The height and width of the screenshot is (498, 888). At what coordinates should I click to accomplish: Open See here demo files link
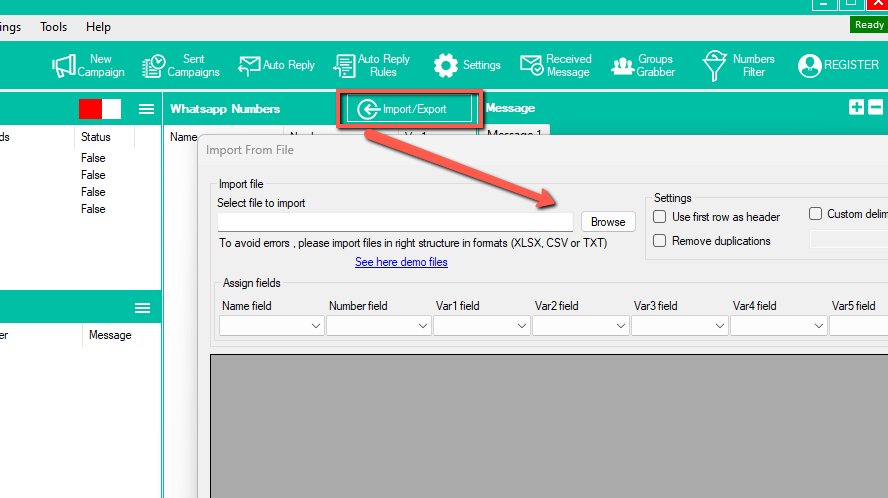[401, 262]
